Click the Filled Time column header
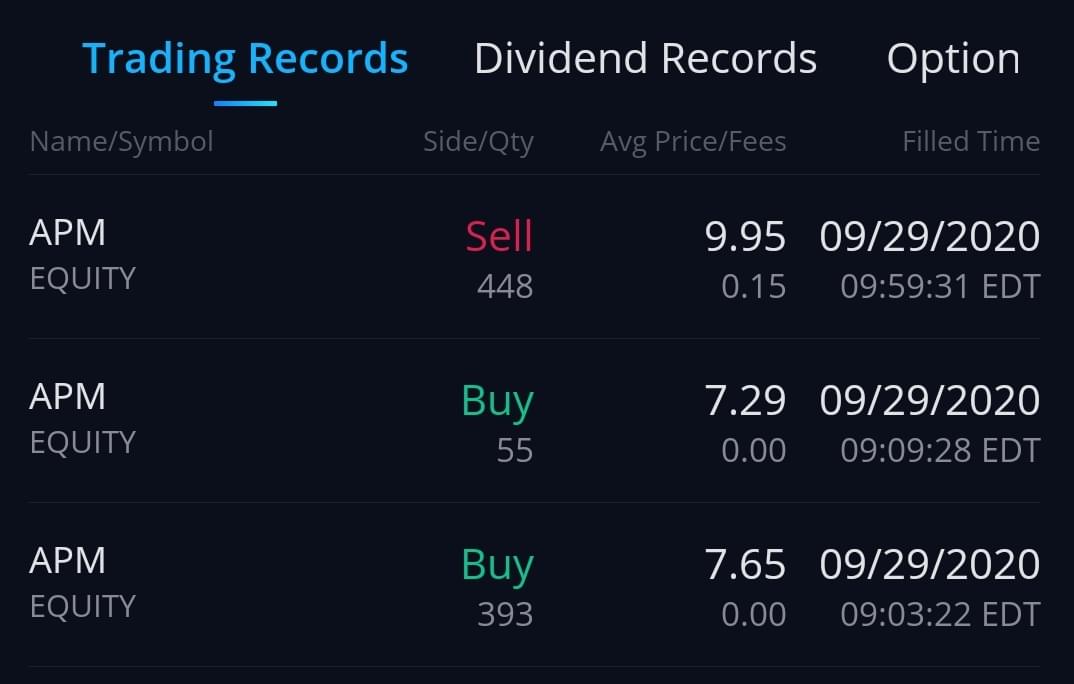 (971, 142)
